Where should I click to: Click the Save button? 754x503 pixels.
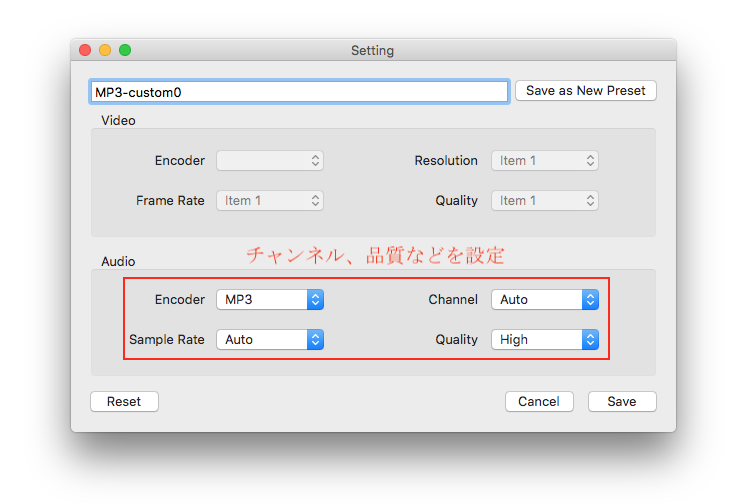click(622, 401)
